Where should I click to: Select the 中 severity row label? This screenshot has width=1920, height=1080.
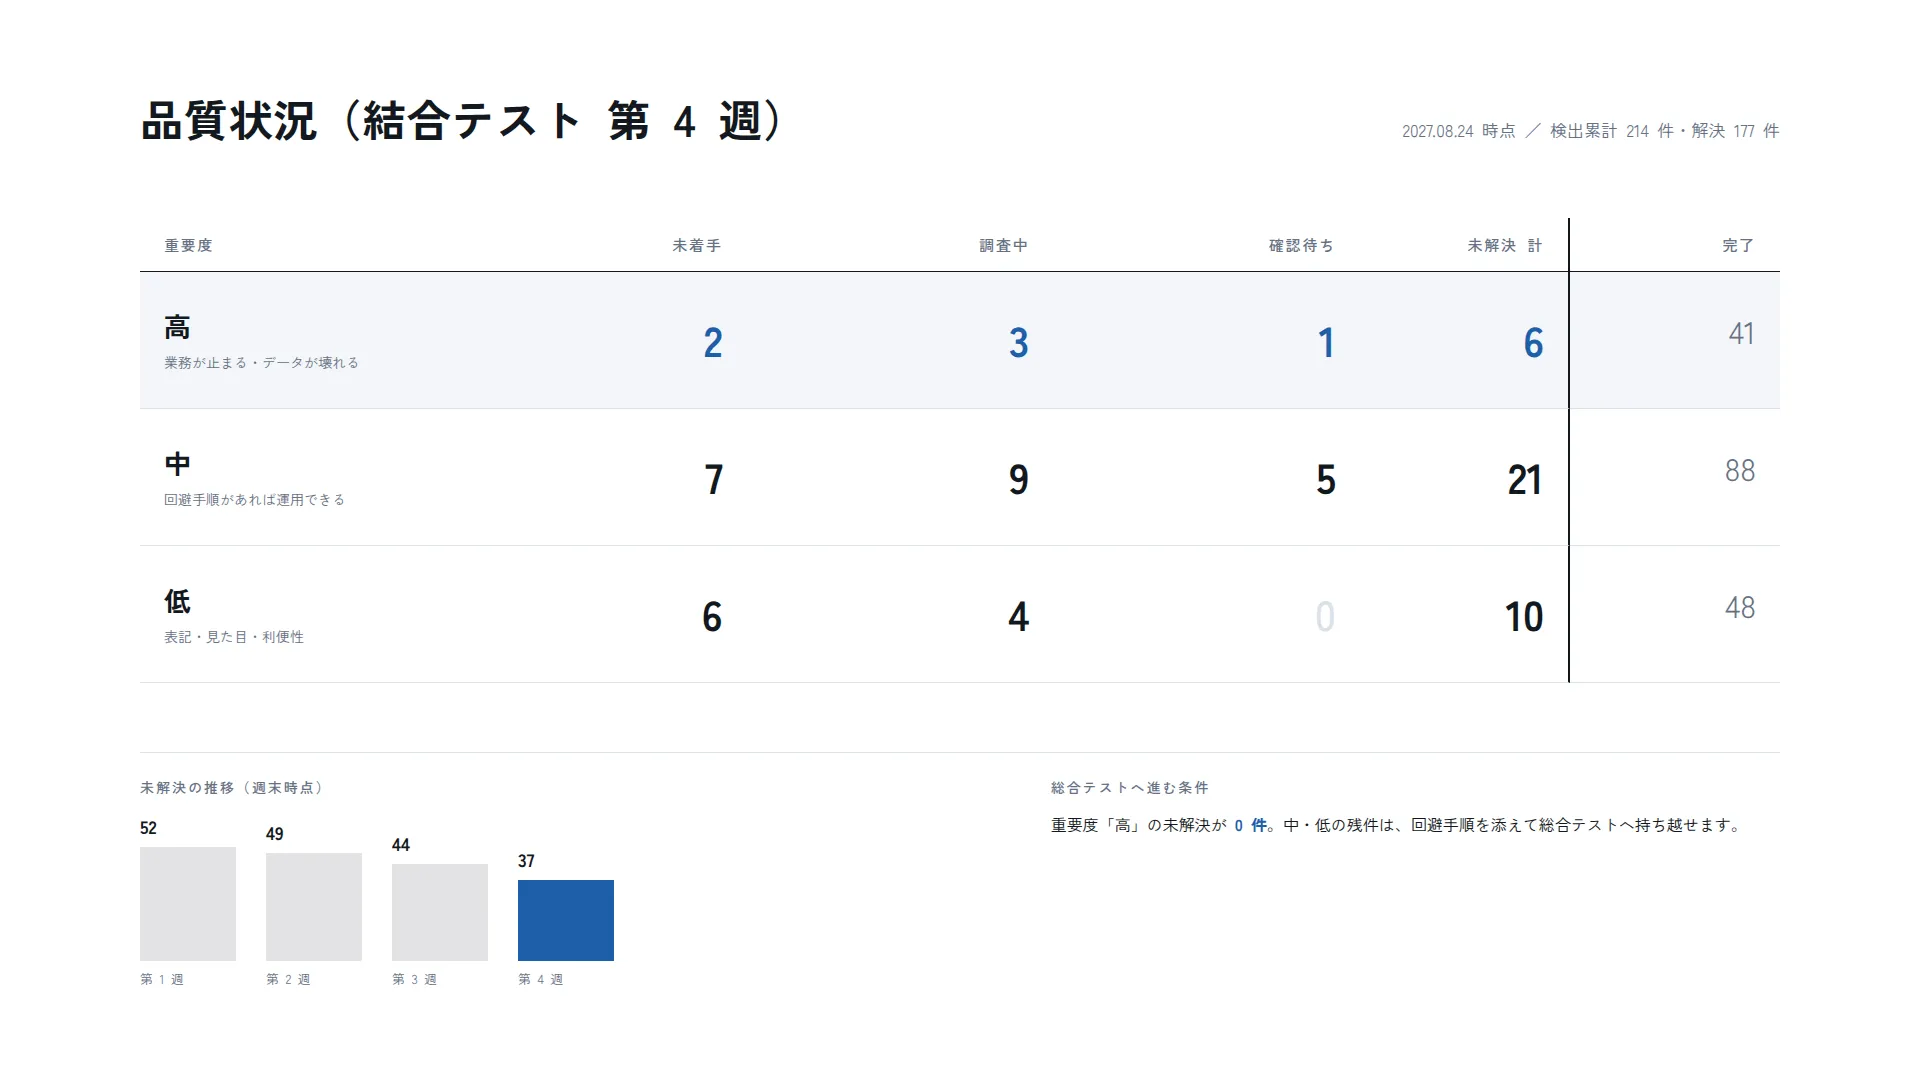[177, 464]
